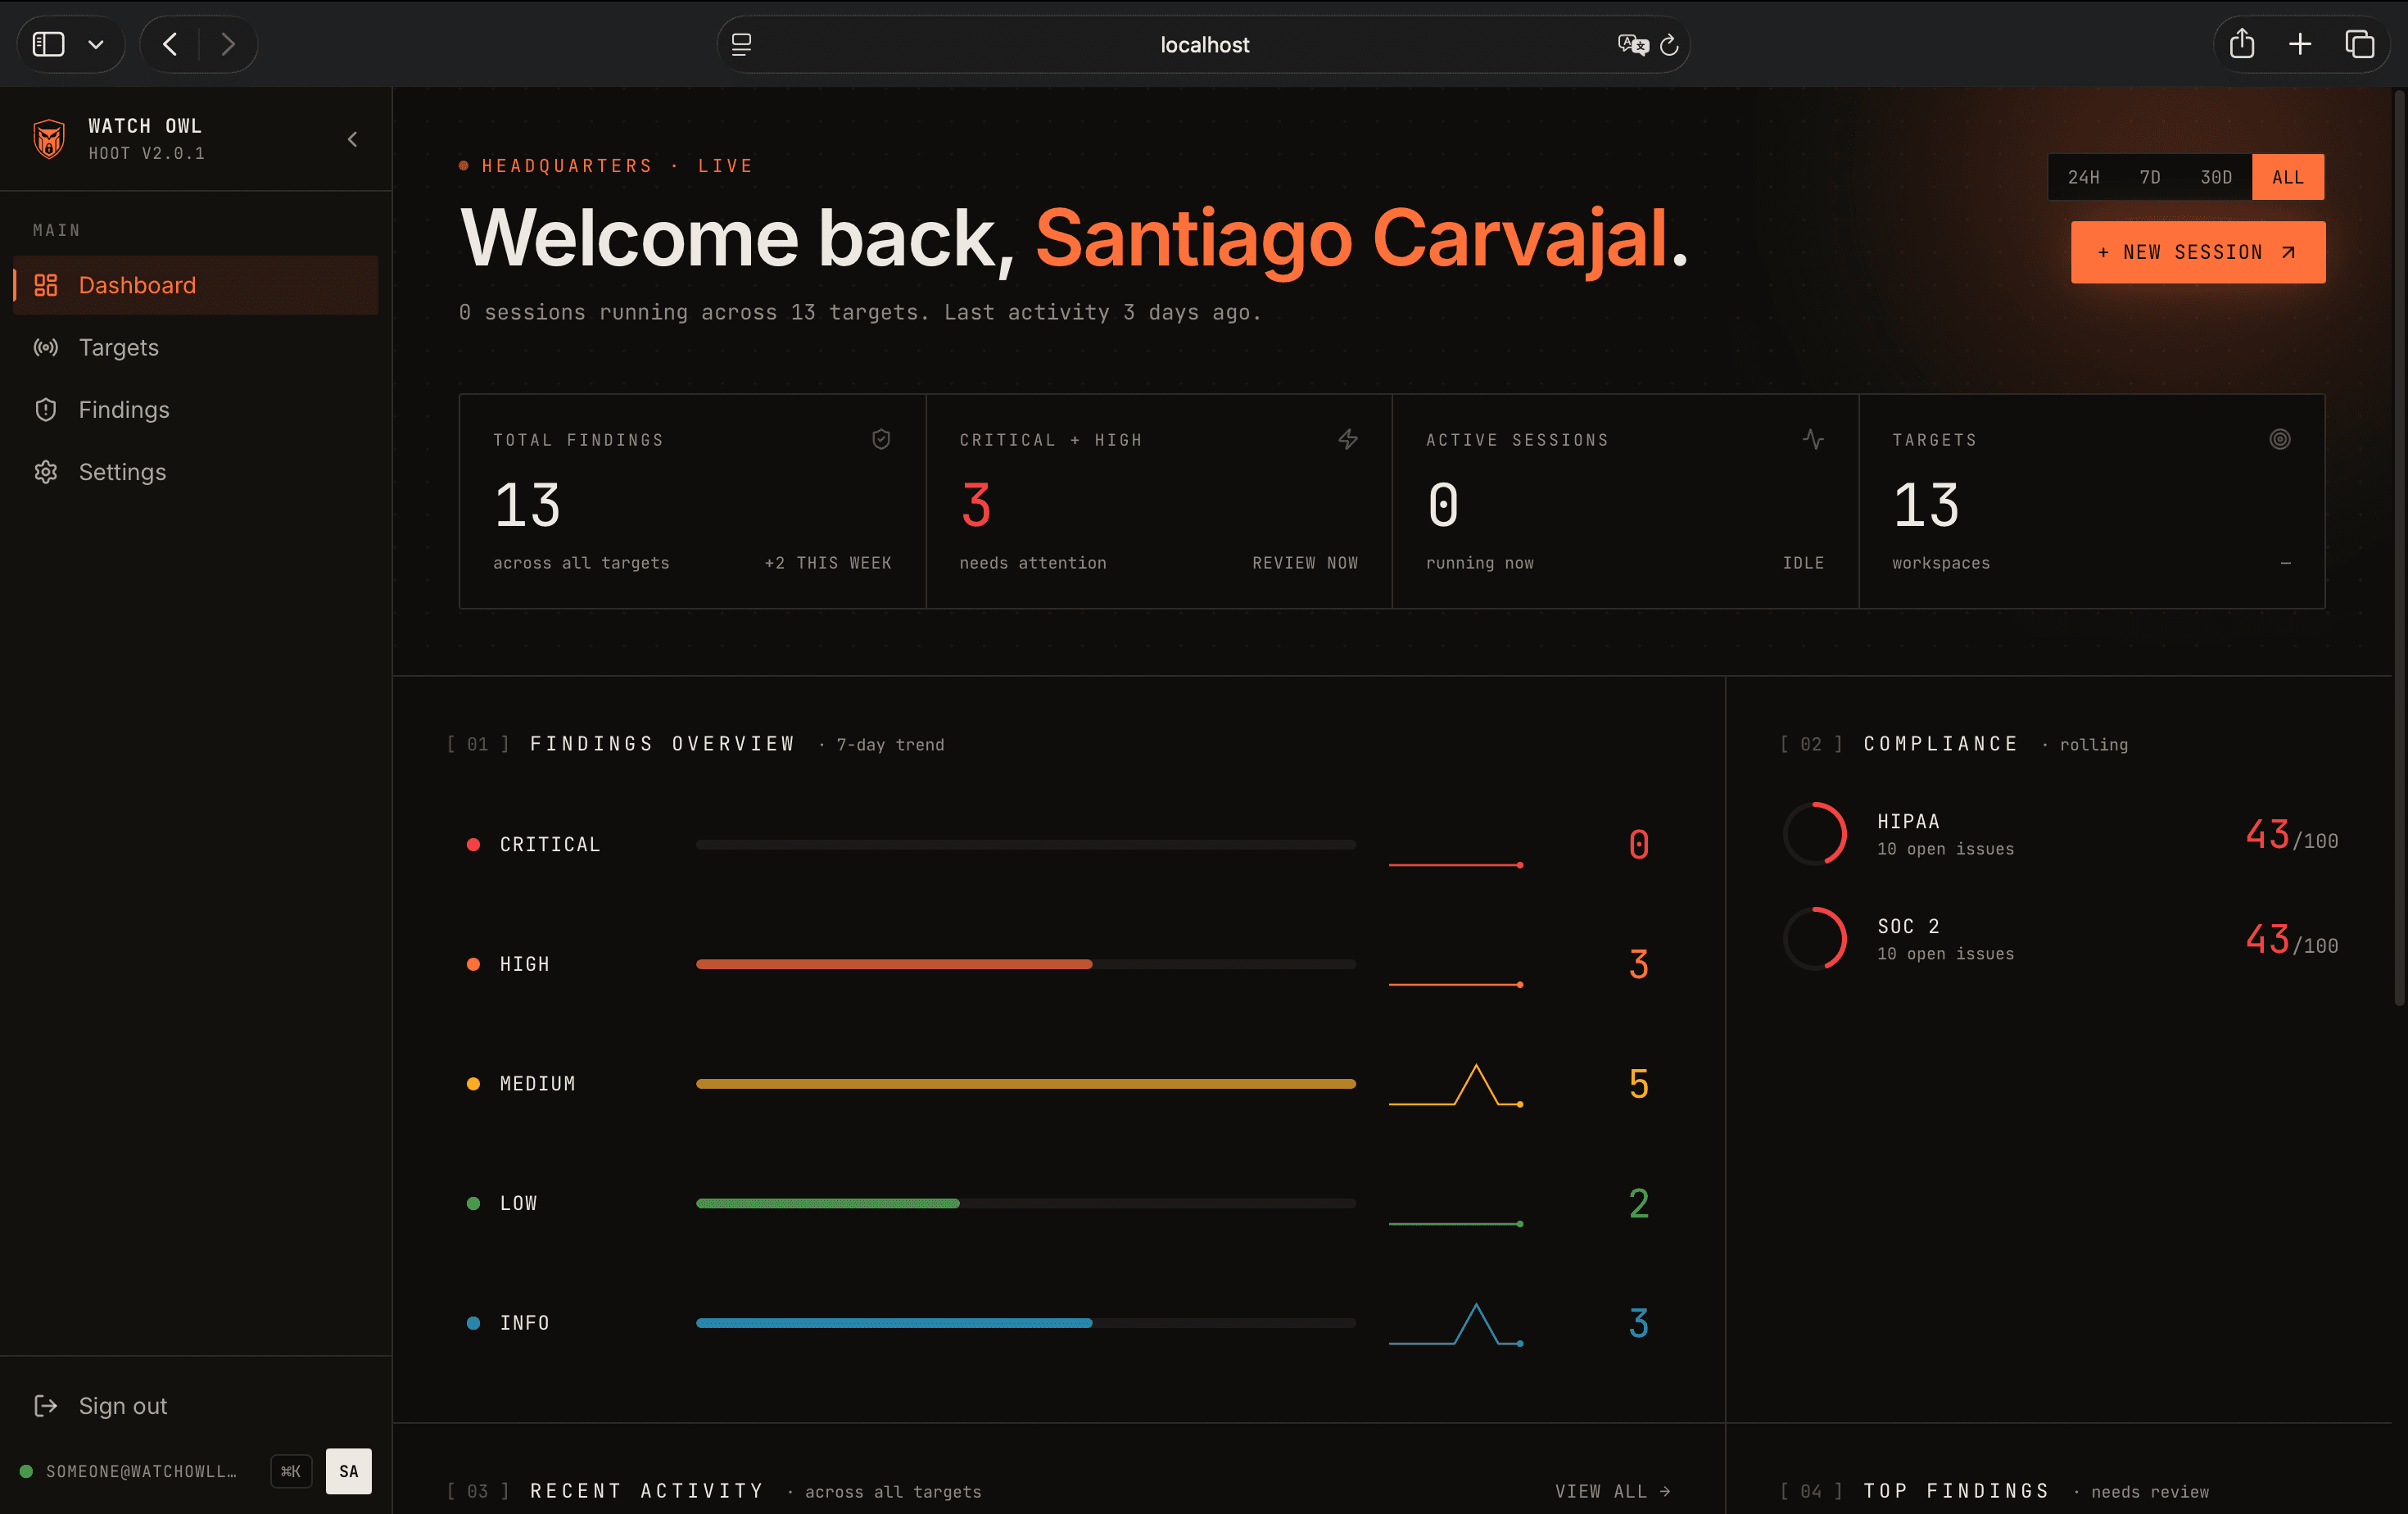Click the SA user avatar
This screenshot has height=1514, width=2408.
[348, 1470]
